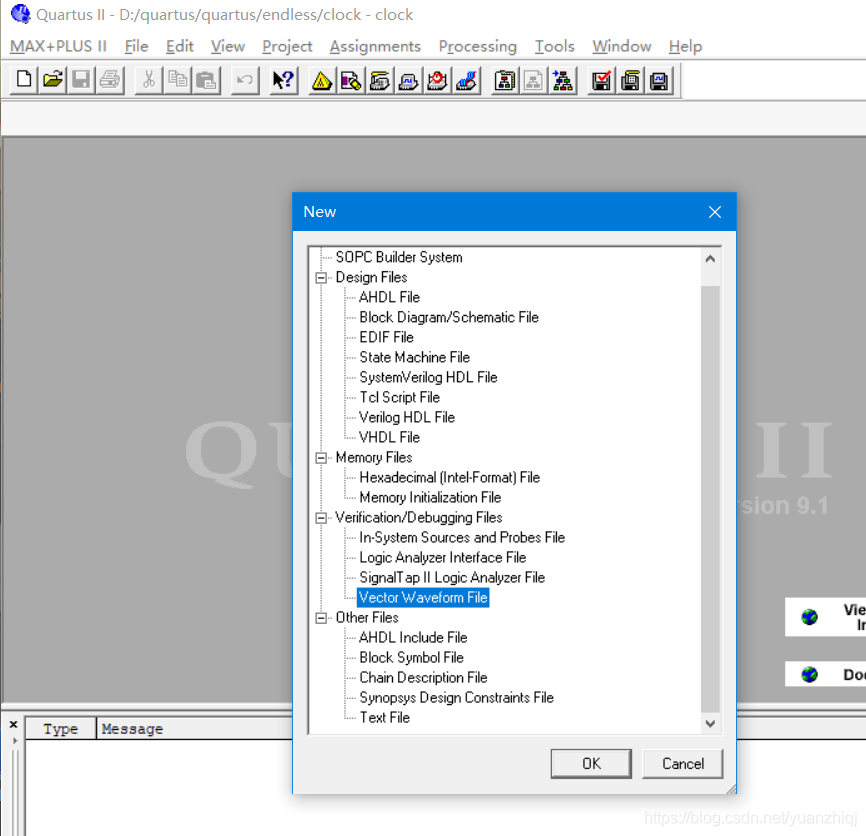This screenshot has height=836, width=866.
Task: Select Tcl Script File
Action: coord(399,398)
